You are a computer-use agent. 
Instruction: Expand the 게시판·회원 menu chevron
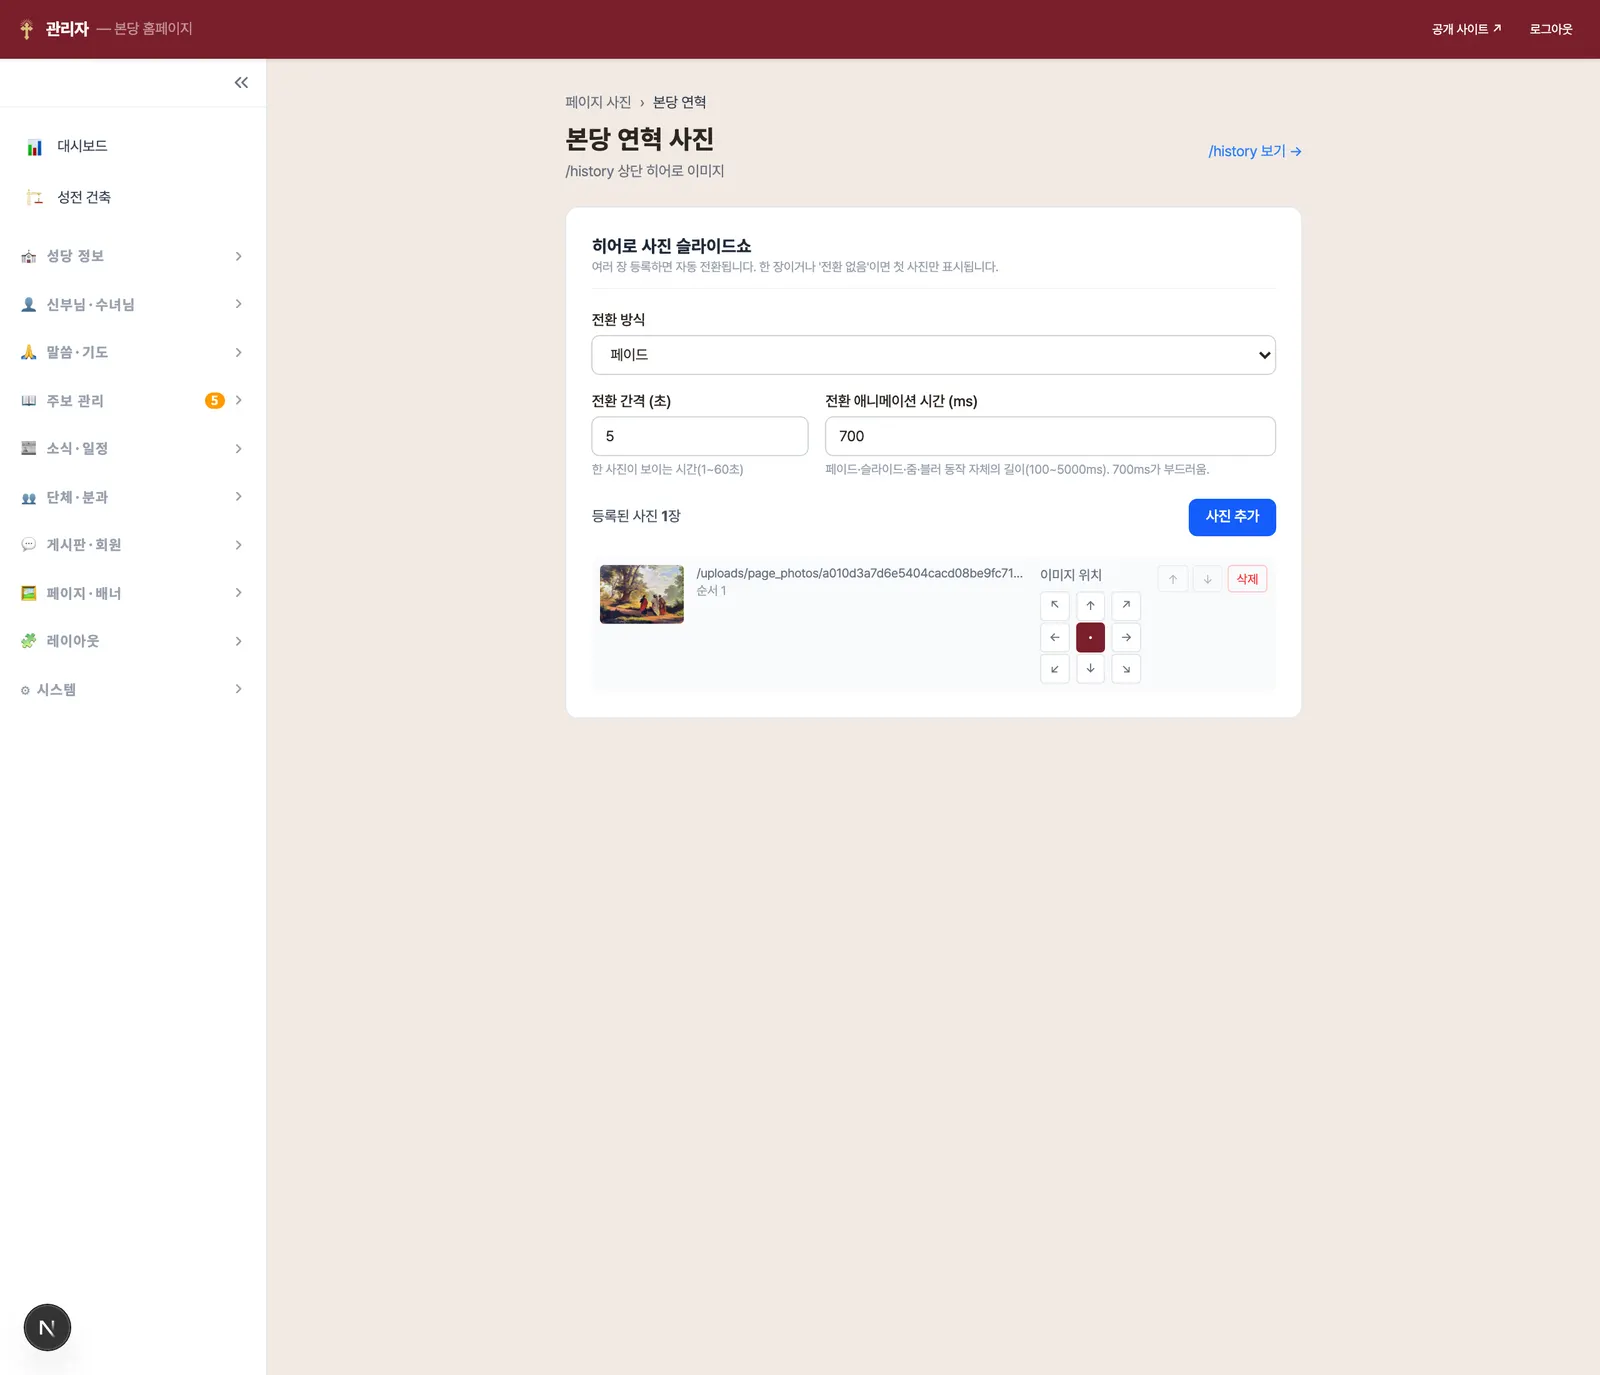click(238, 545)
